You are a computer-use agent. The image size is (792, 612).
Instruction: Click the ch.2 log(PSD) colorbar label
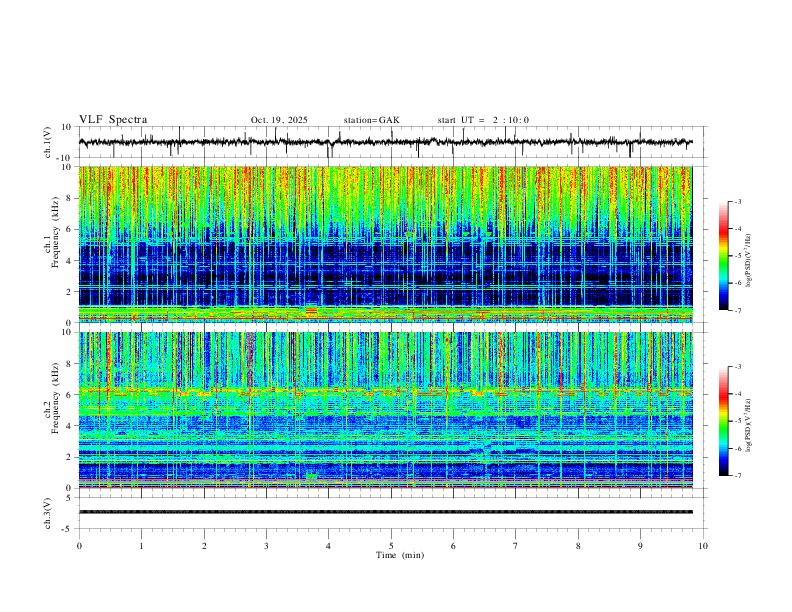click(x=749, y=425)
